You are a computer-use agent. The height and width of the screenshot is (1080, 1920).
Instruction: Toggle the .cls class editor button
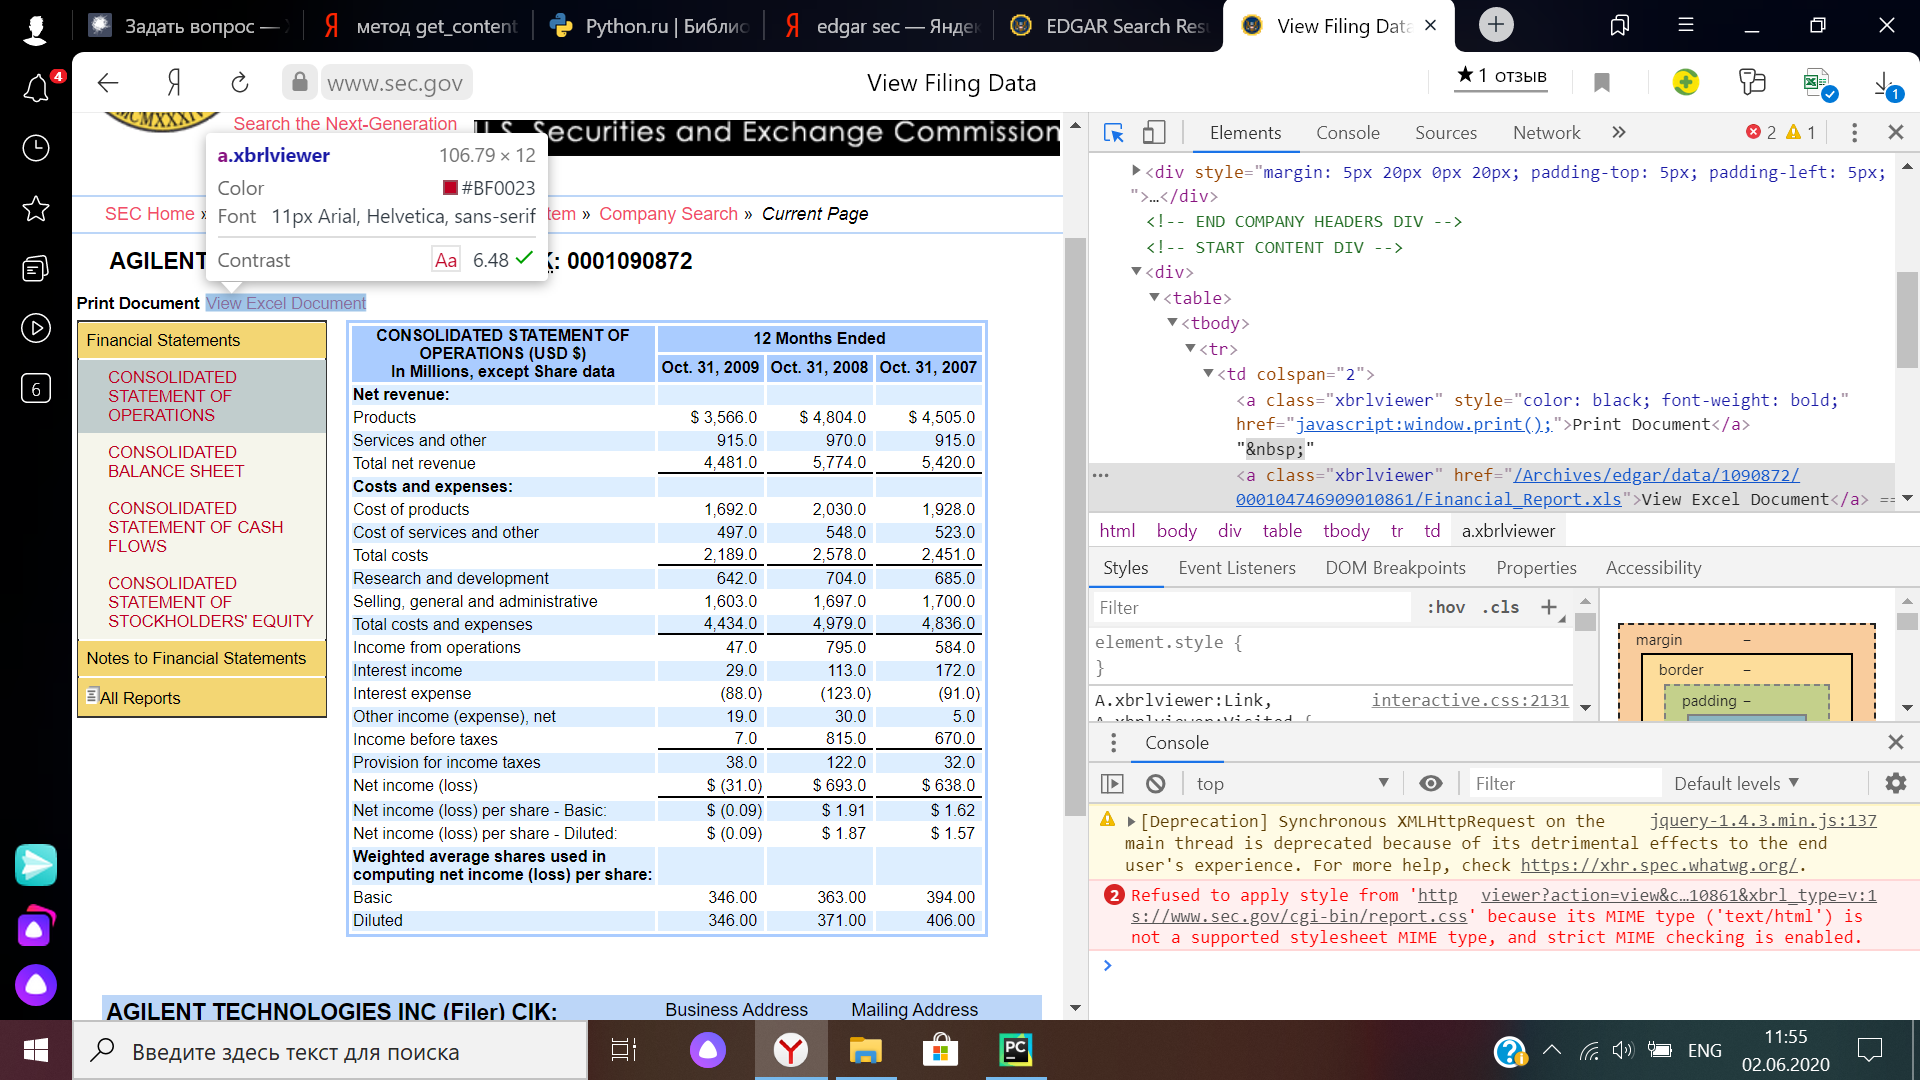(x=1501, y=607)
